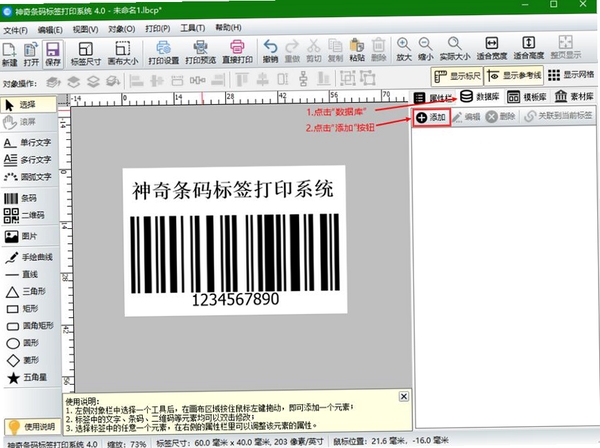Open the 对象(O) menu
Viewport: 600px width, 448px height.
coord(122,29)
